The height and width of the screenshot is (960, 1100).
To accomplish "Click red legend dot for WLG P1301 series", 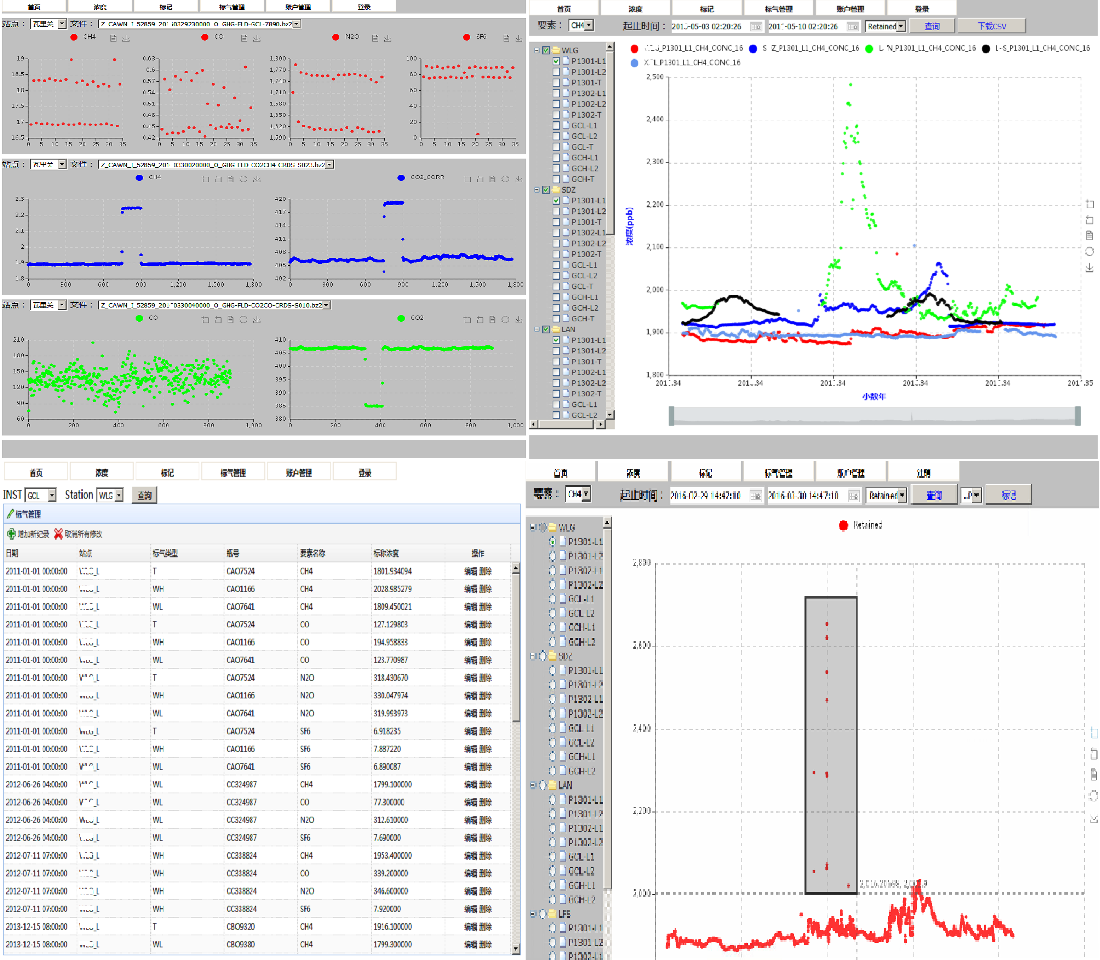I will [x=636, y=48].
